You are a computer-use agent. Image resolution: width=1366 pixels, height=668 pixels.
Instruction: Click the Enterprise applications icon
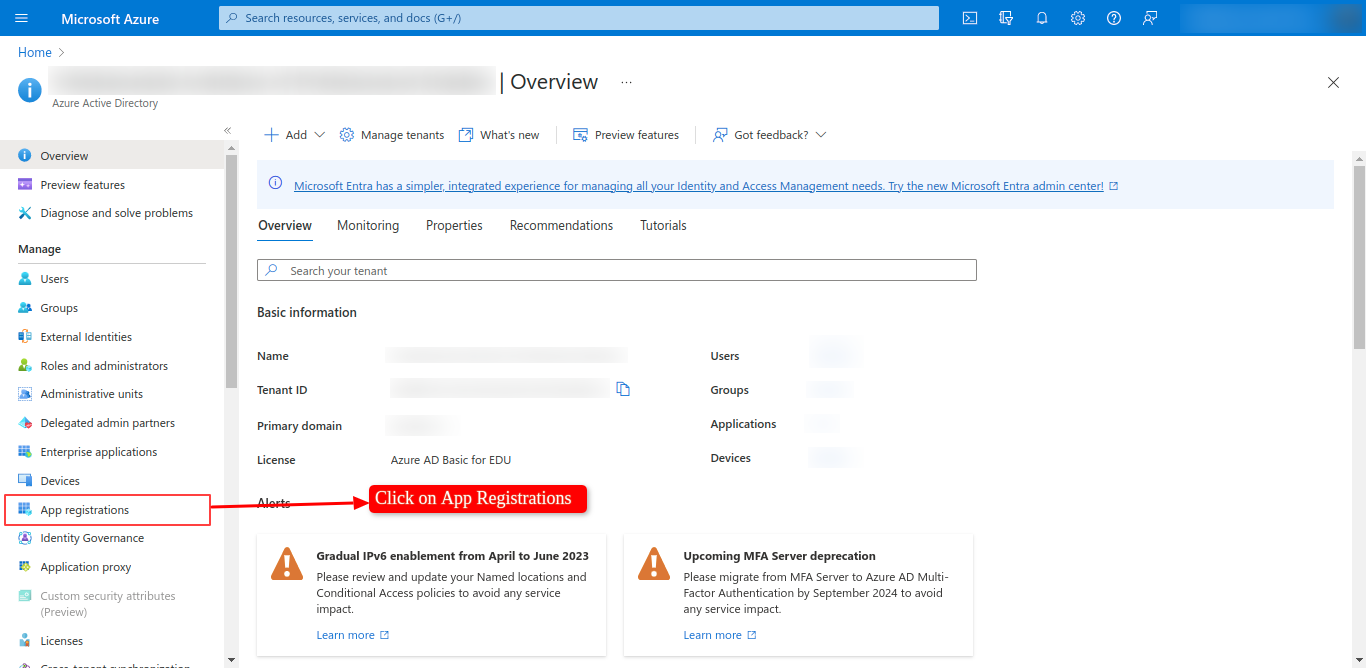click(25, 452)
